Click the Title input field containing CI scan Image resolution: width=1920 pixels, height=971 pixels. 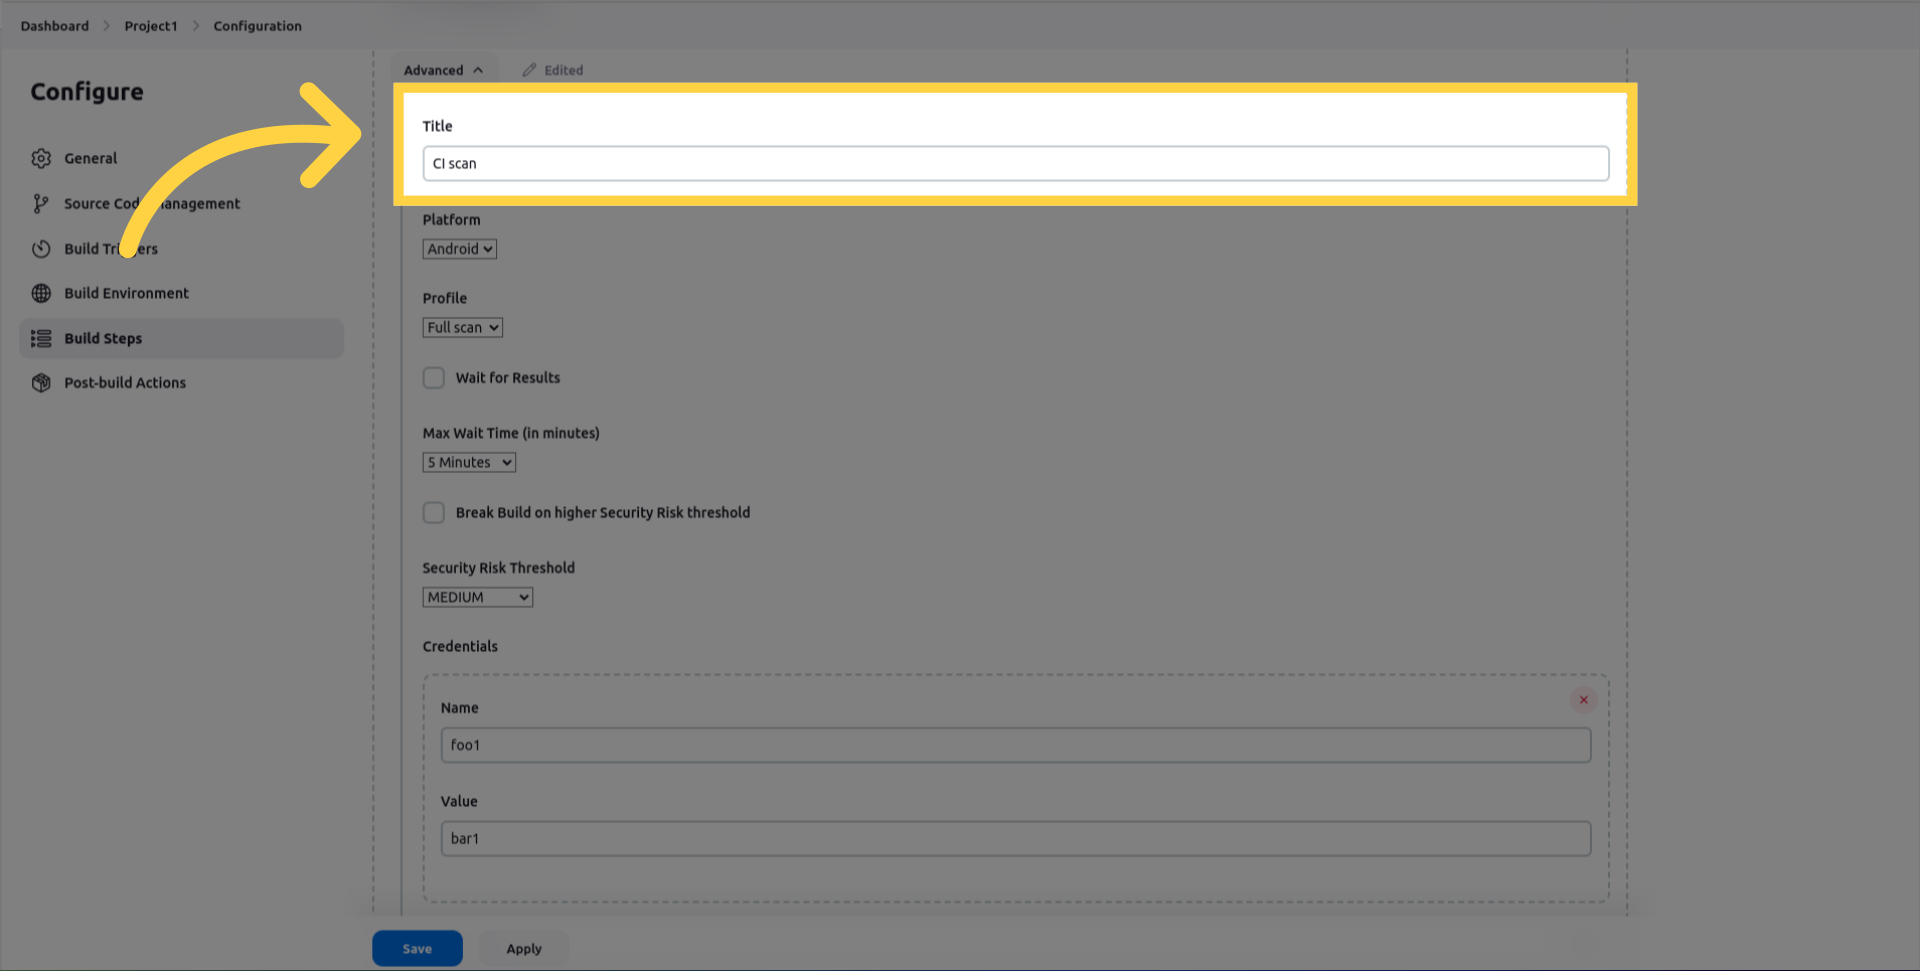point(1015,164)
